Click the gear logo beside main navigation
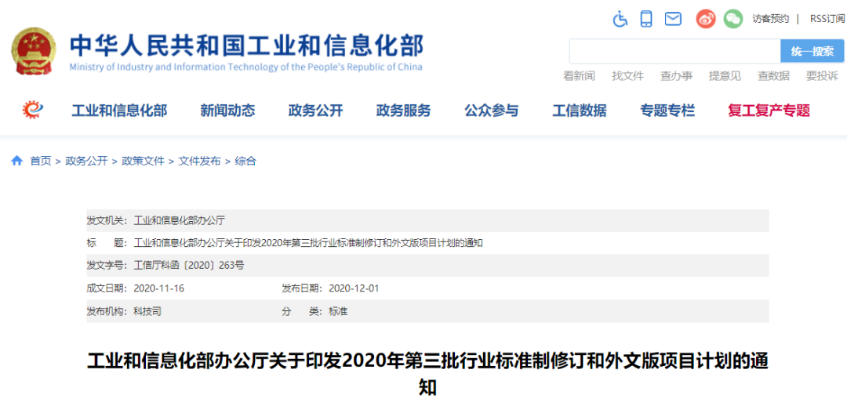The height and width of the screenshot is (406, 860). pos(33,110)
